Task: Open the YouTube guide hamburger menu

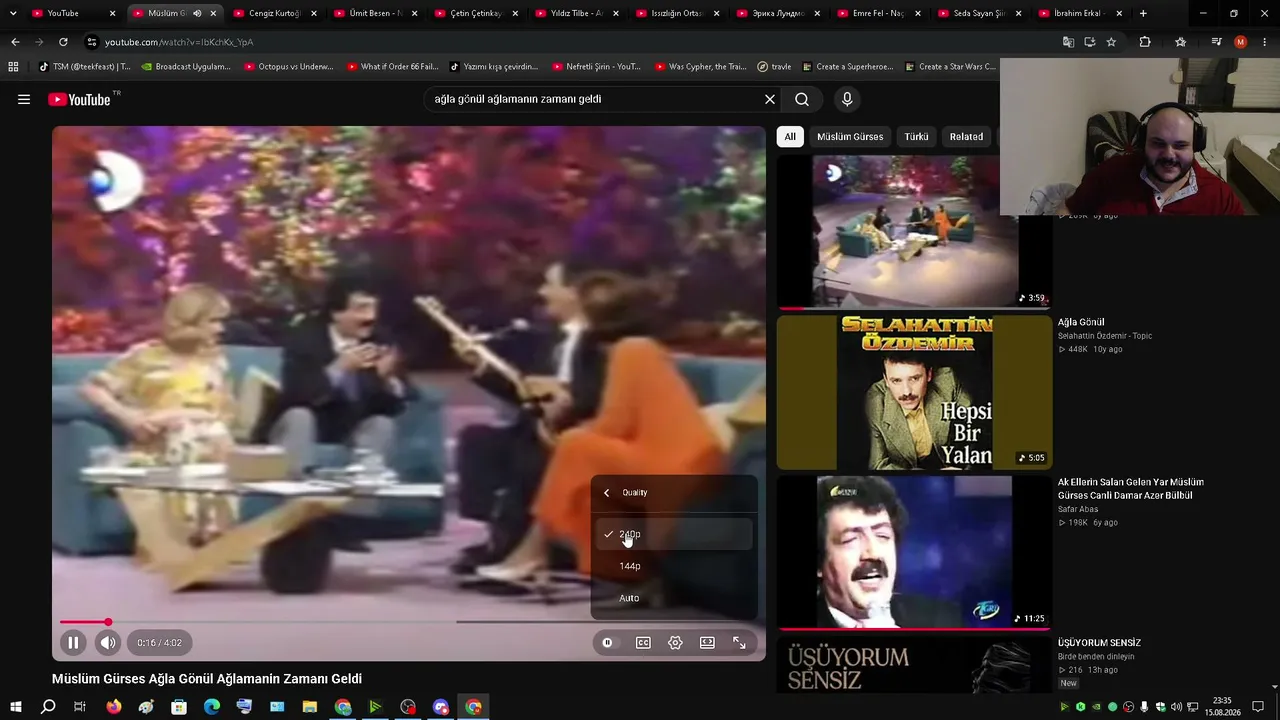Action: (x=24, y=99)
